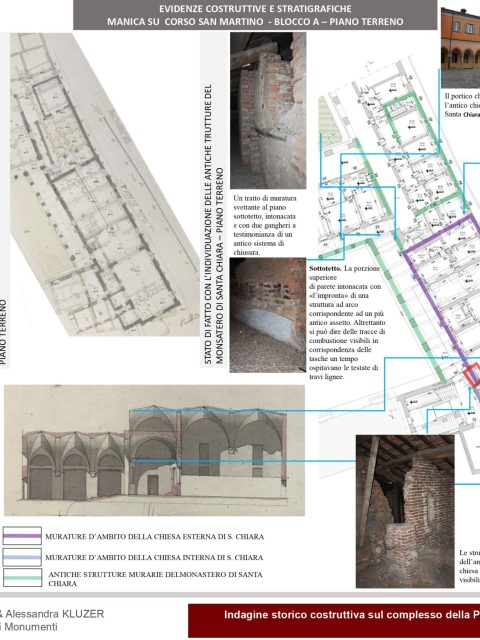This screenshot has height=640, width=480.
Task: Click the caption 'Il portico' beside the building photo
Action: 462,105
